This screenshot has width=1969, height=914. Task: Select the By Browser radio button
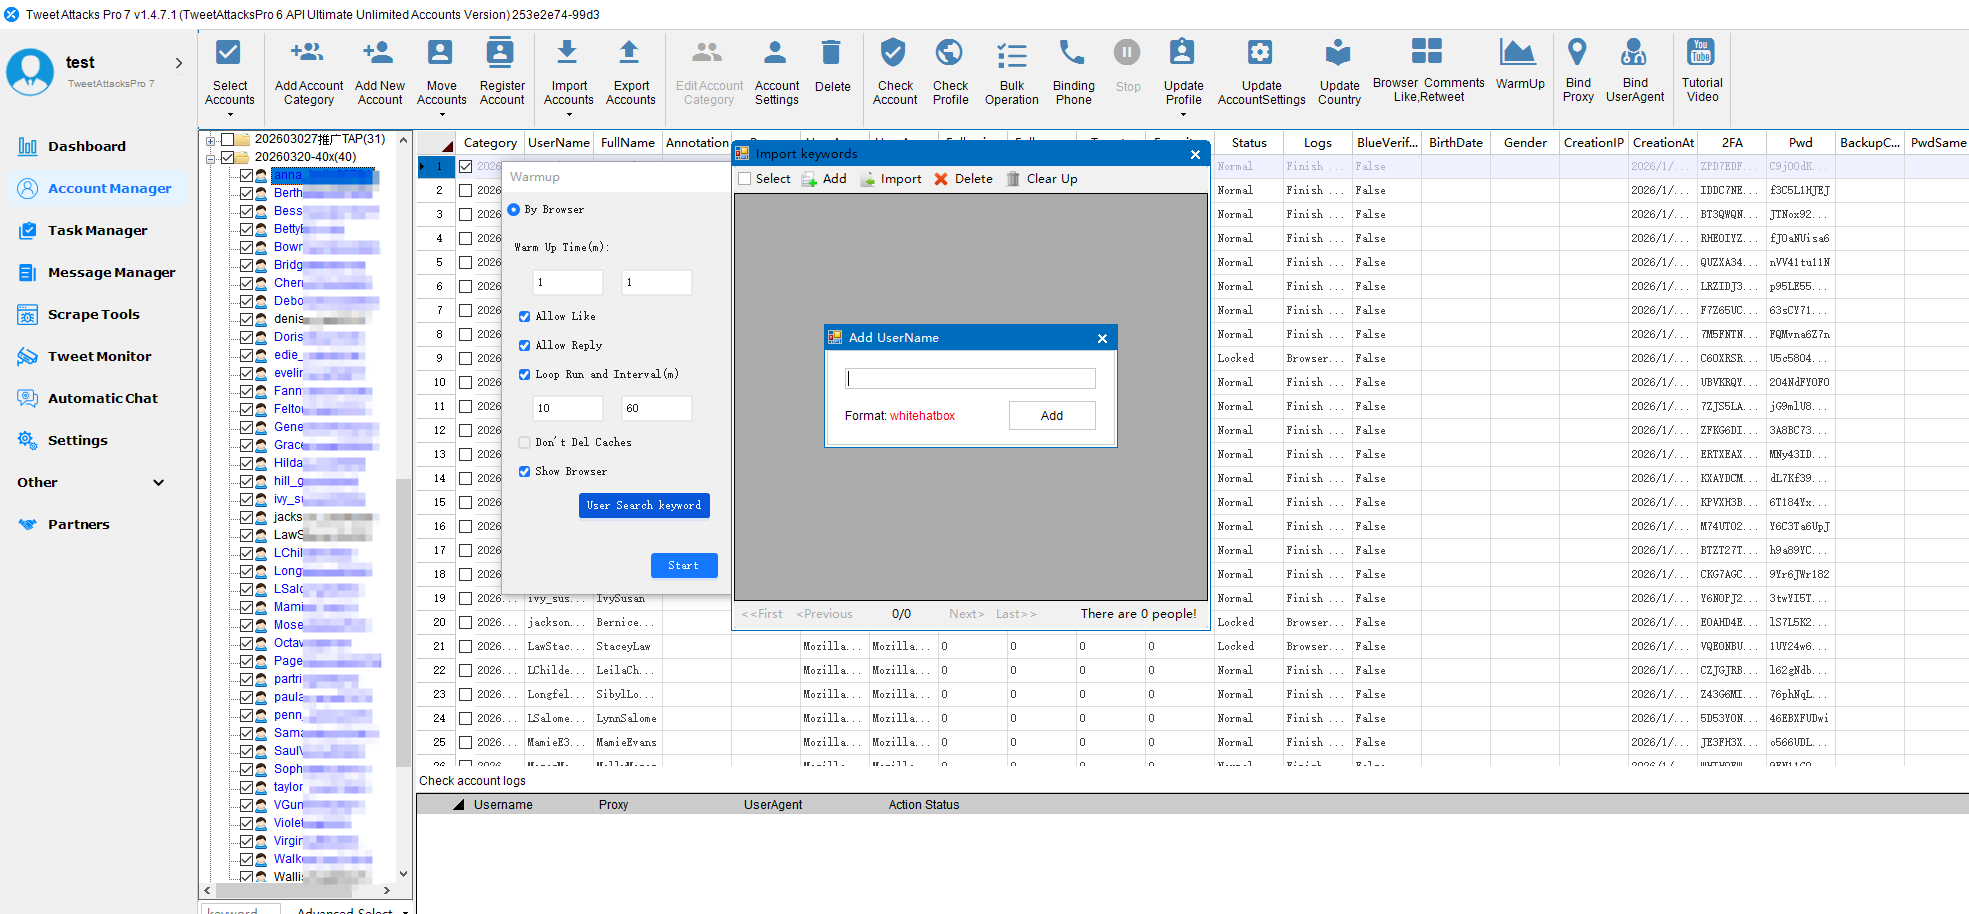pos(514,210)
